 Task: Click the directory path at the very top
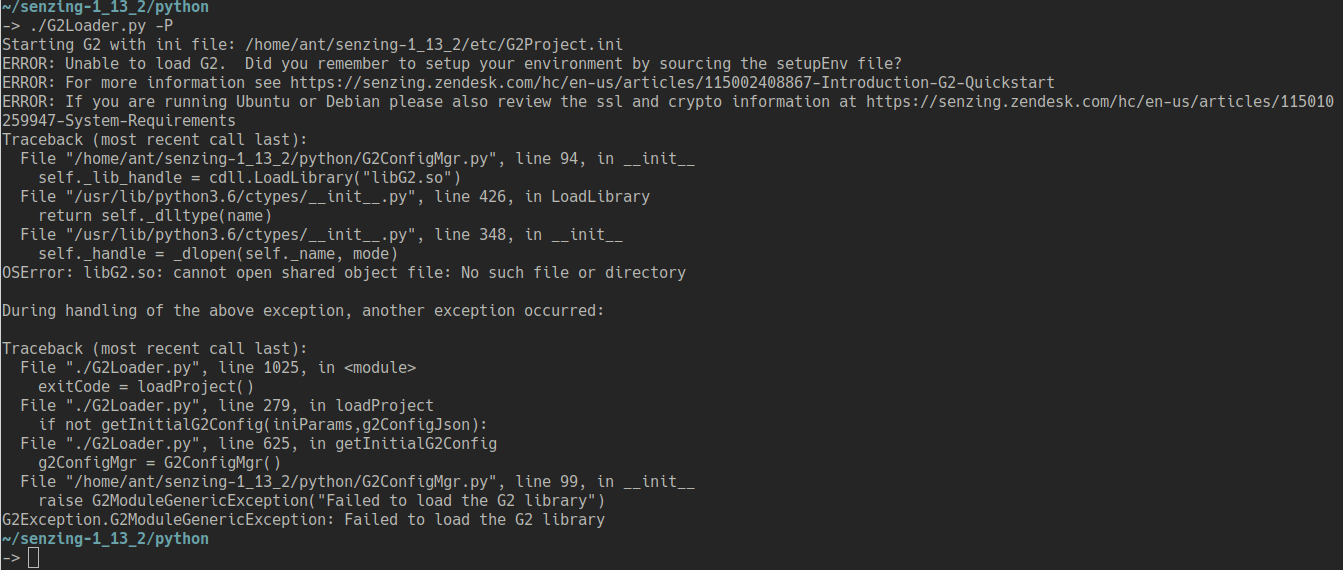(105, 7)
